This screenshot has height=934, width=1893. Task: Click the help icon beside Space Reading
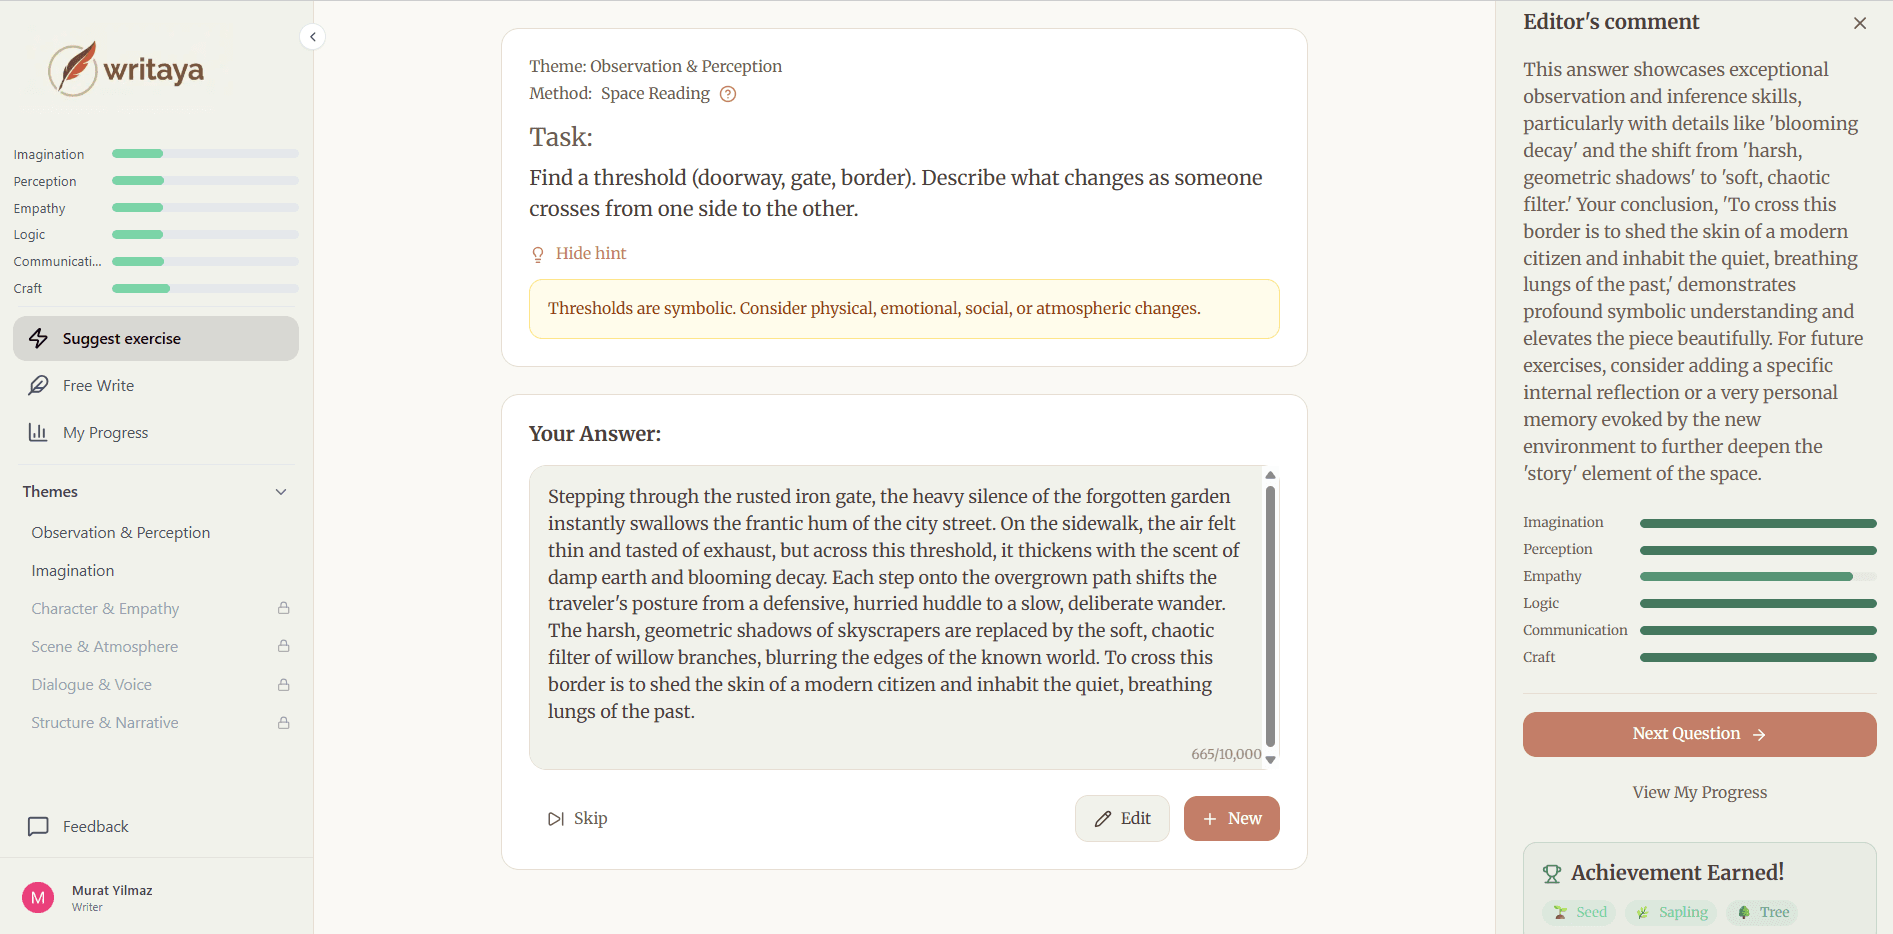coord(728,93)
